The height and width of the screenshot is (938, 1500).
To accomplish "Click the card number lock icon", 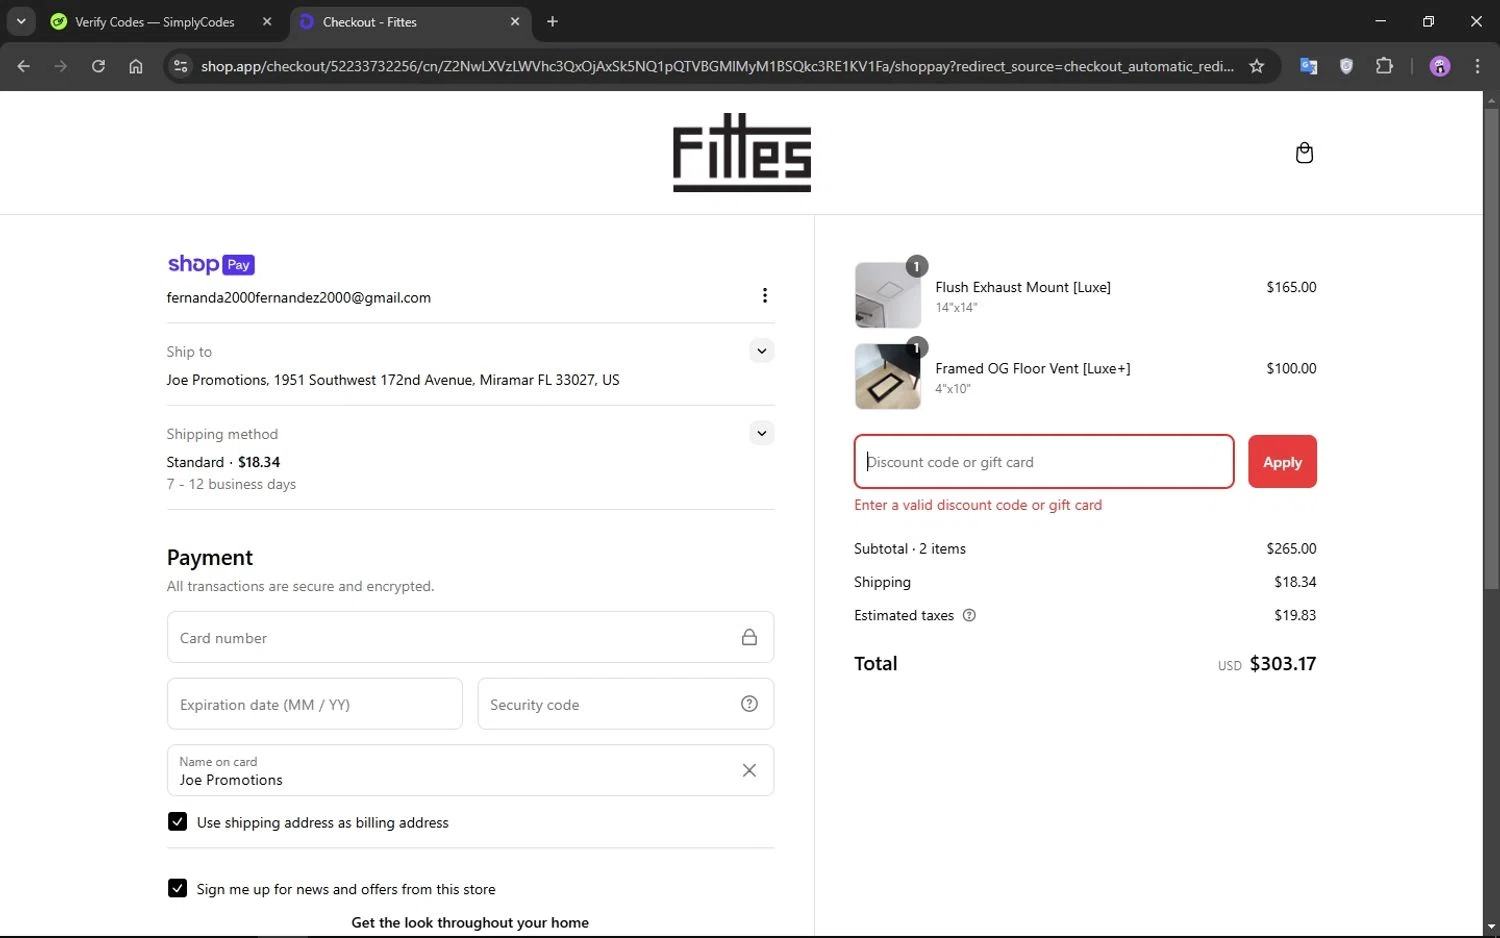I will tap(749, 637).
